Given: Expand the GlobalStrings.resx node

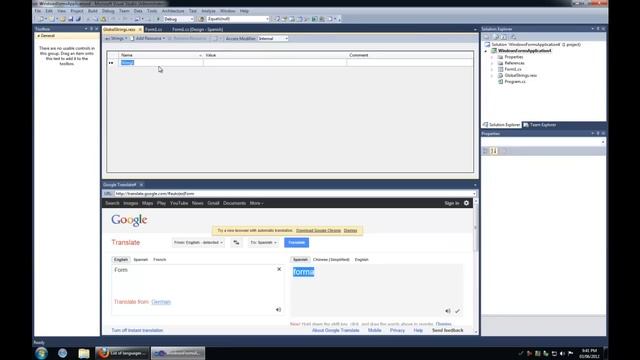Looking at the screenshot, I should coord(492,76).
